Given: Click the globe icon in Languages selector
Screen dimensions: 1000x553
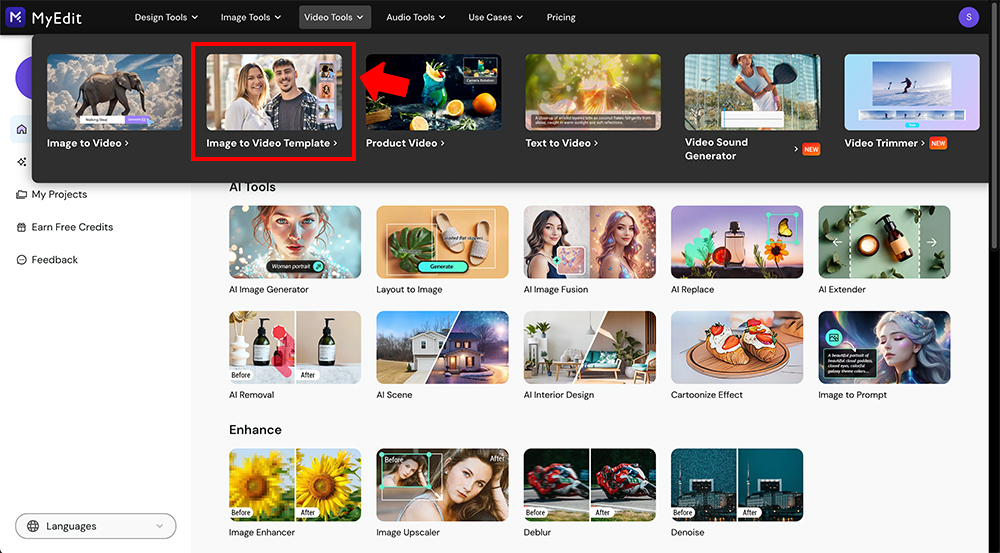Looking at the screenshot, I should [33, 526].
